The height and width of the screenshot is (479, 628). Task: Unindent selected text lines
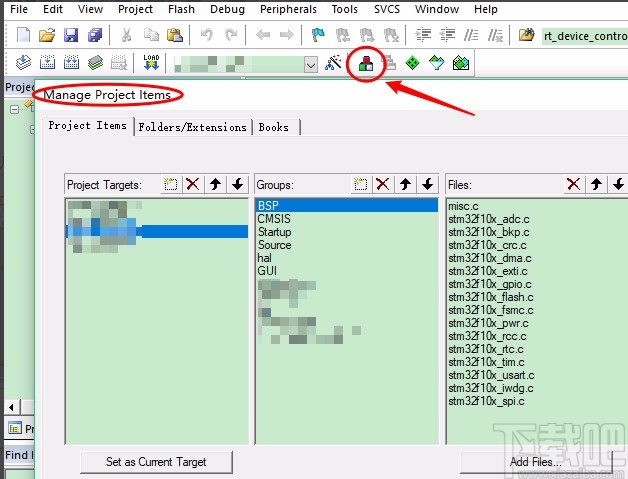(447, 35)
